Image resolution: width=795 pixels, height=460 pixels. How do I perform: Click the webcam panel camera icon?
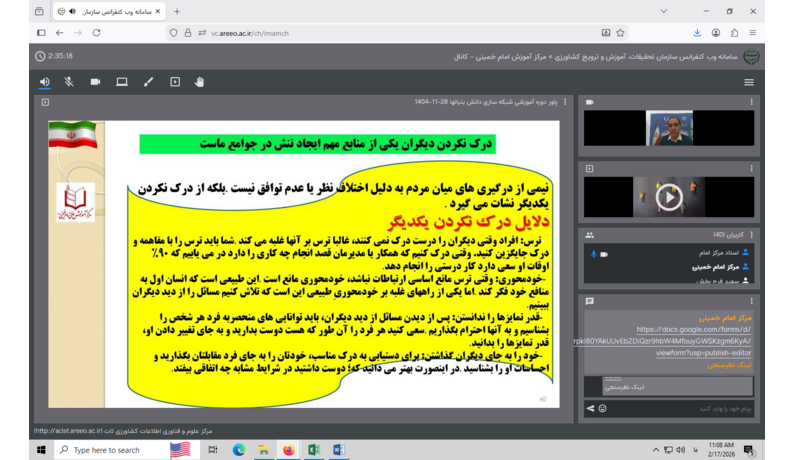pos(590,102)
